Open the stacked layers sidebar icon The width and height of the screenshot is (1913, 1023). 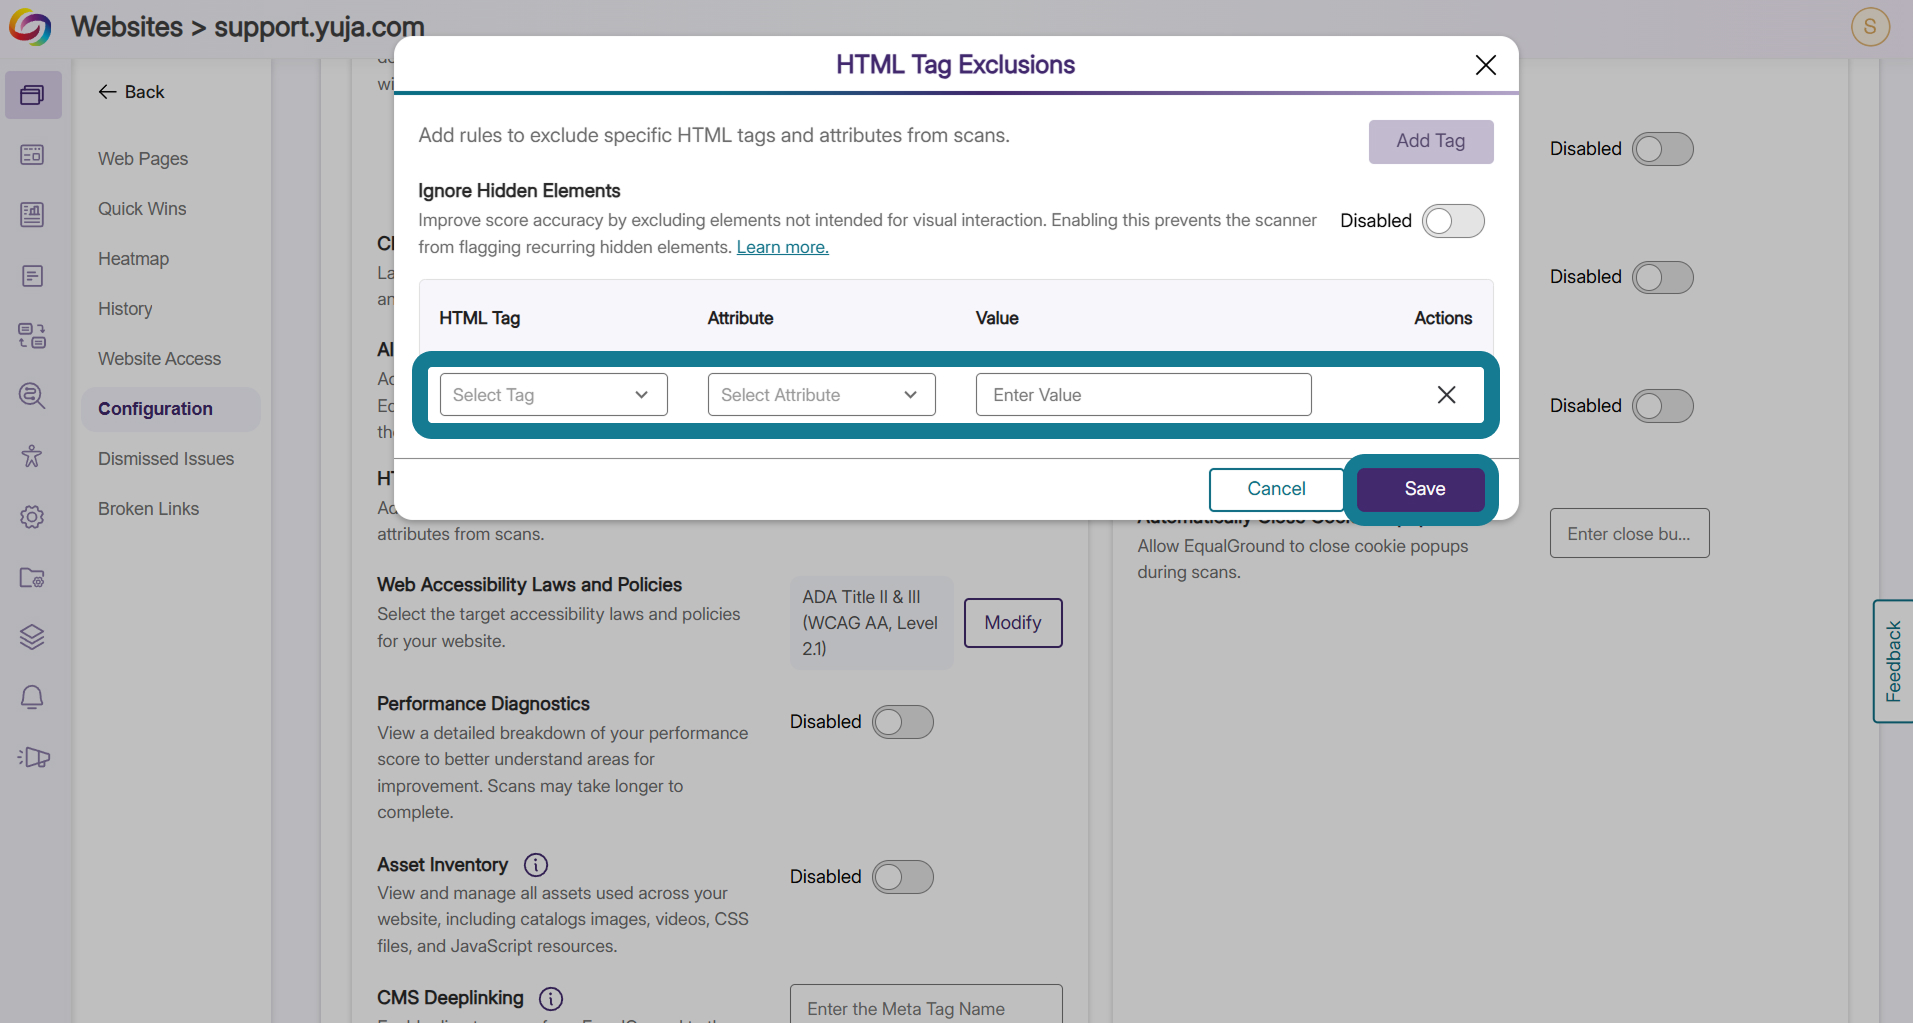coord(33,637)
